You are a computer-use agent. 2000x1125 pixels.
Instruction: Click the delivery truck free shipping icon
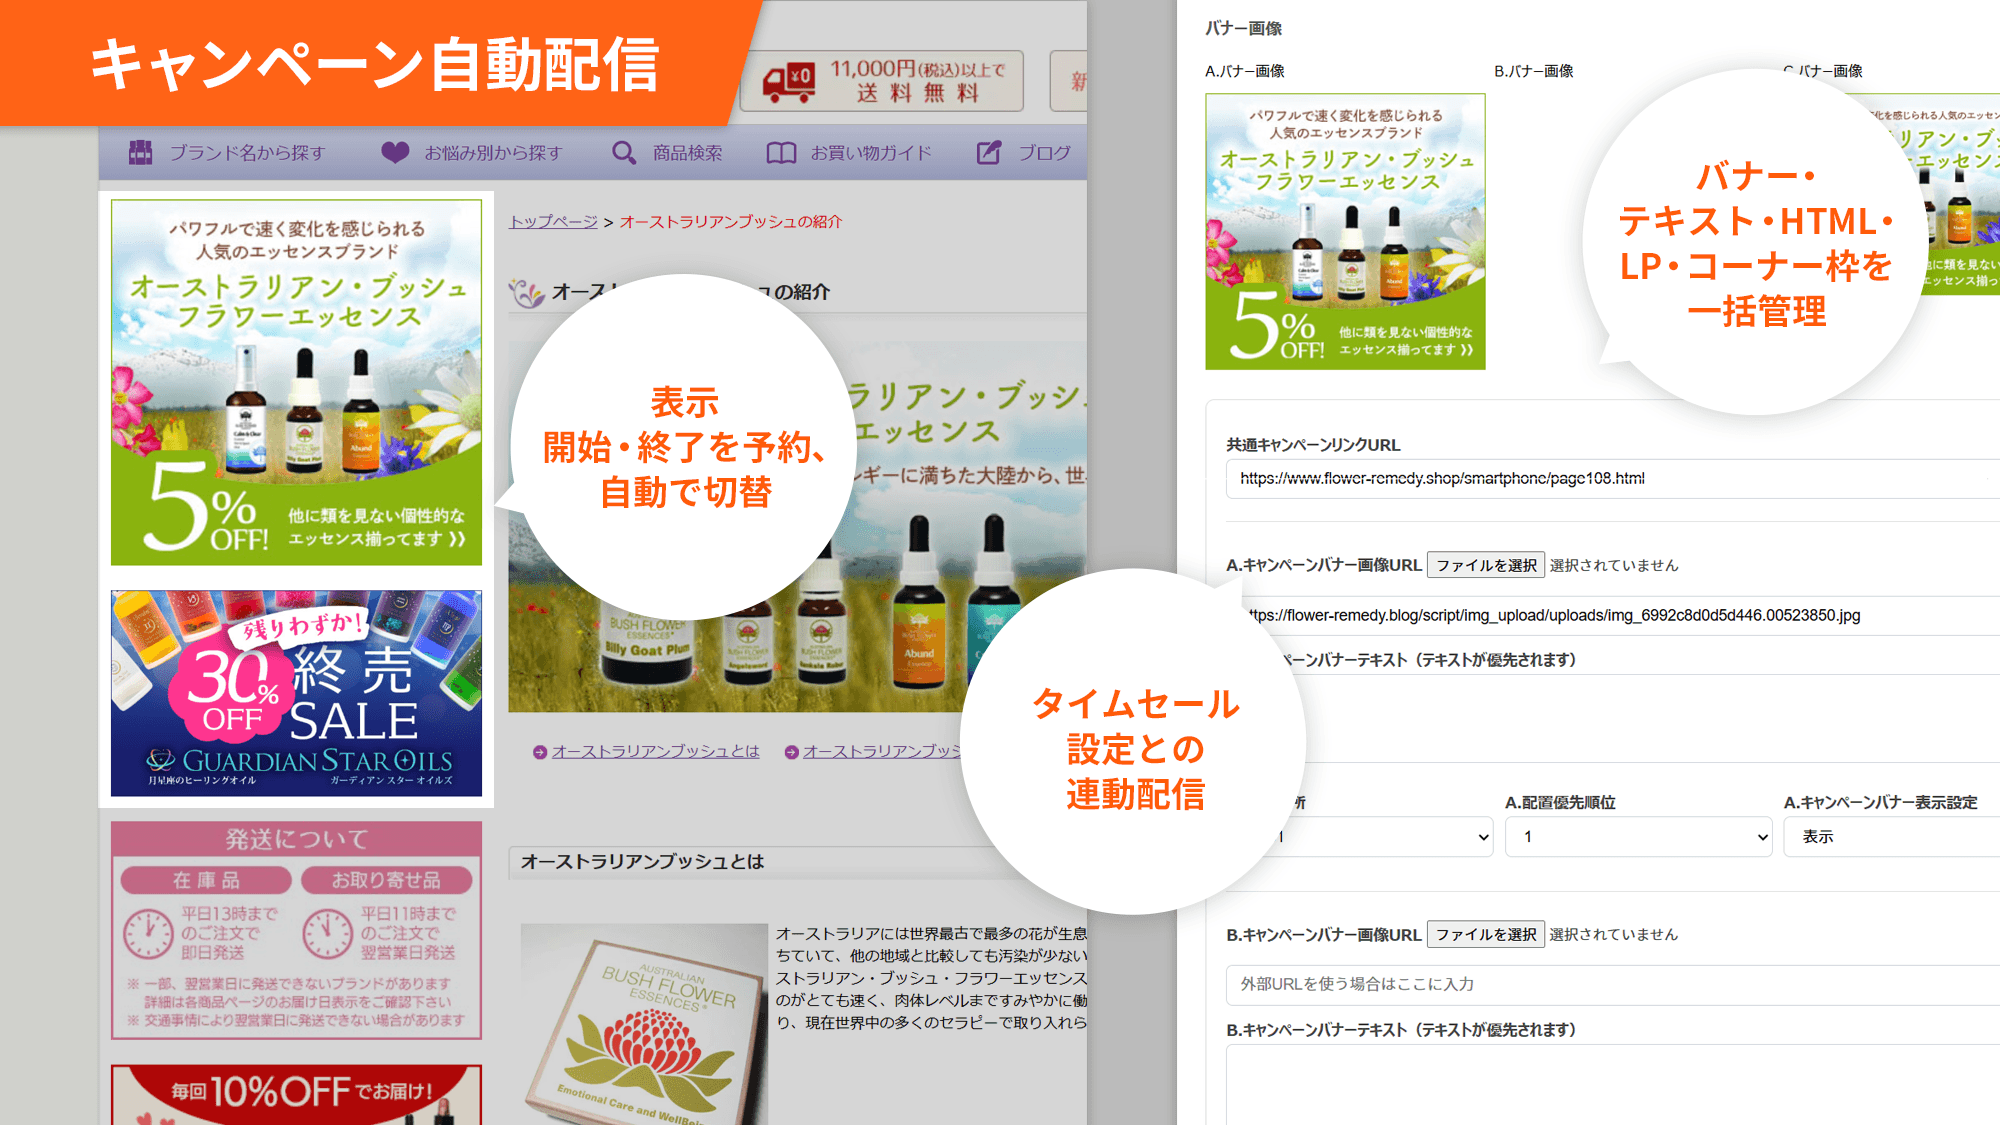tap(788, 83)
